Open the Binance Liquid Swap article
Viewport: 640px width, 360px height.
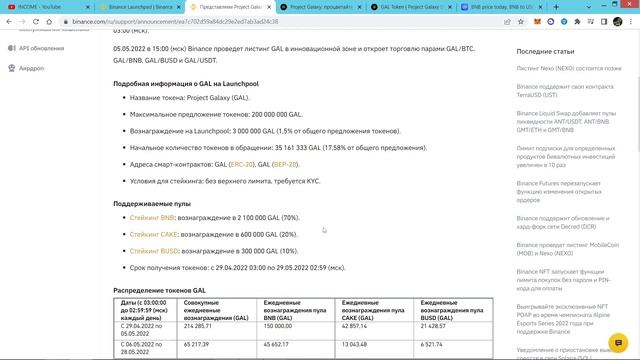[567, 122]
